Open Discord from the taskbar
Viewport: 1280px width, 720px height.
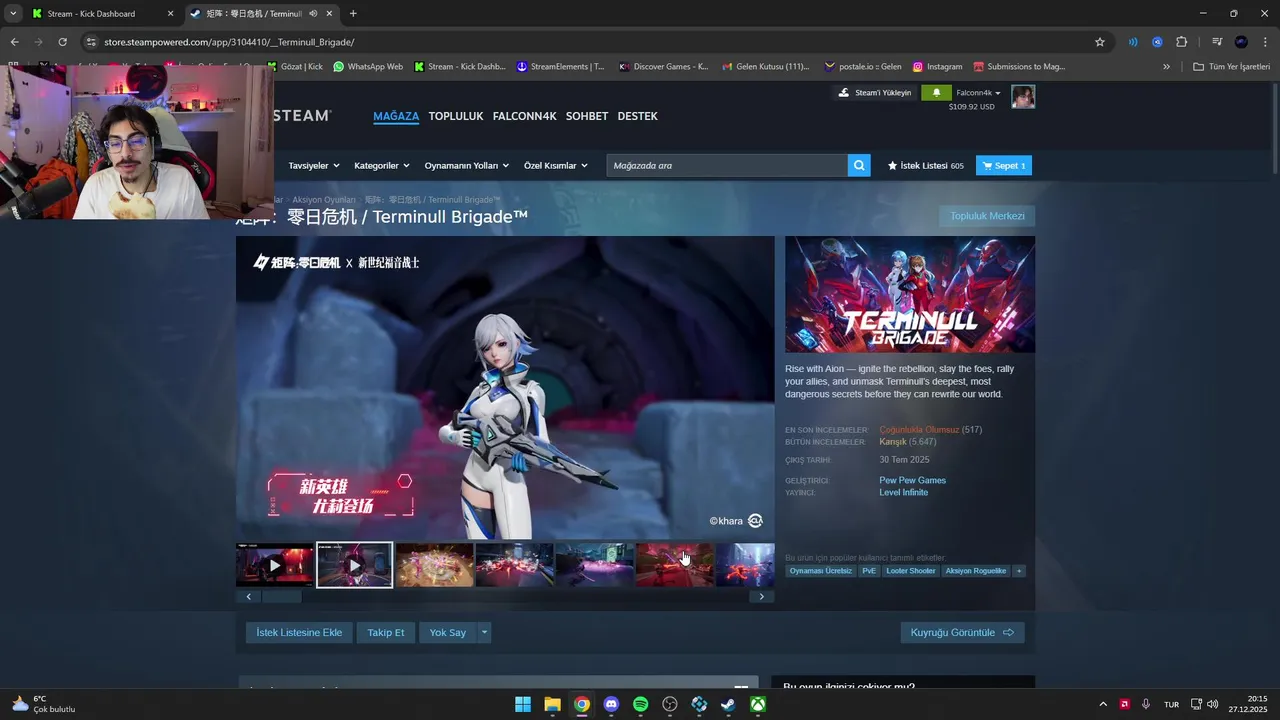(x=611, y=704)
